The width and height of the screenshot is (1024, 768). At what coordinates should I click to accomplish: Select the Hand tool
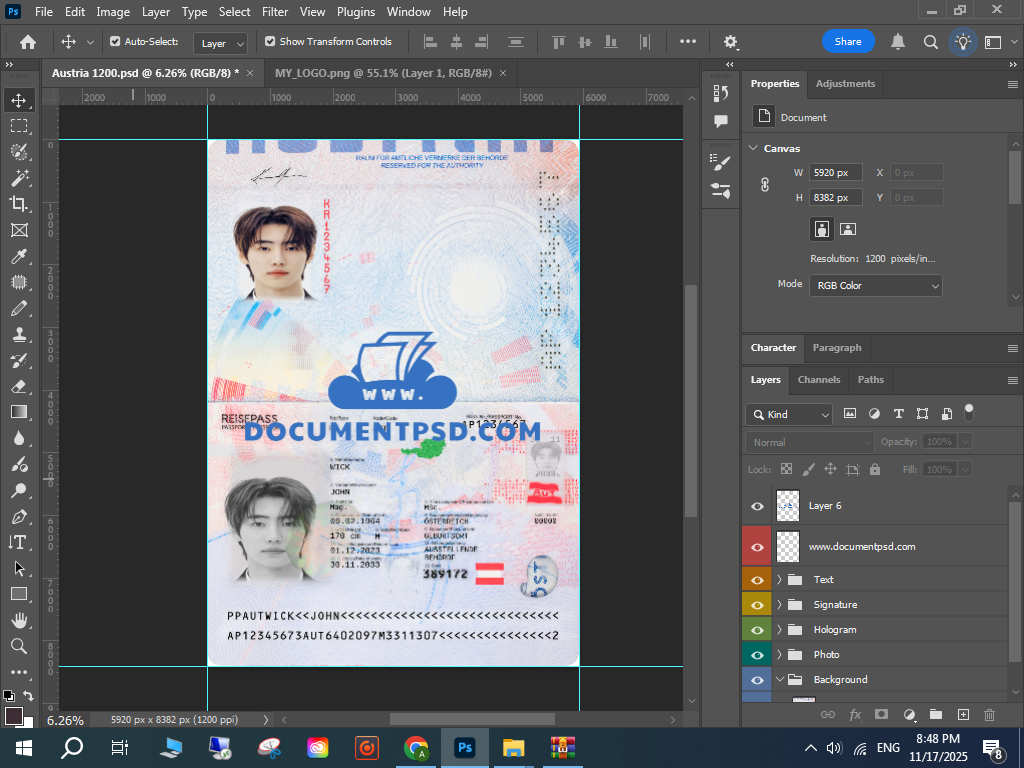point(19,620)
